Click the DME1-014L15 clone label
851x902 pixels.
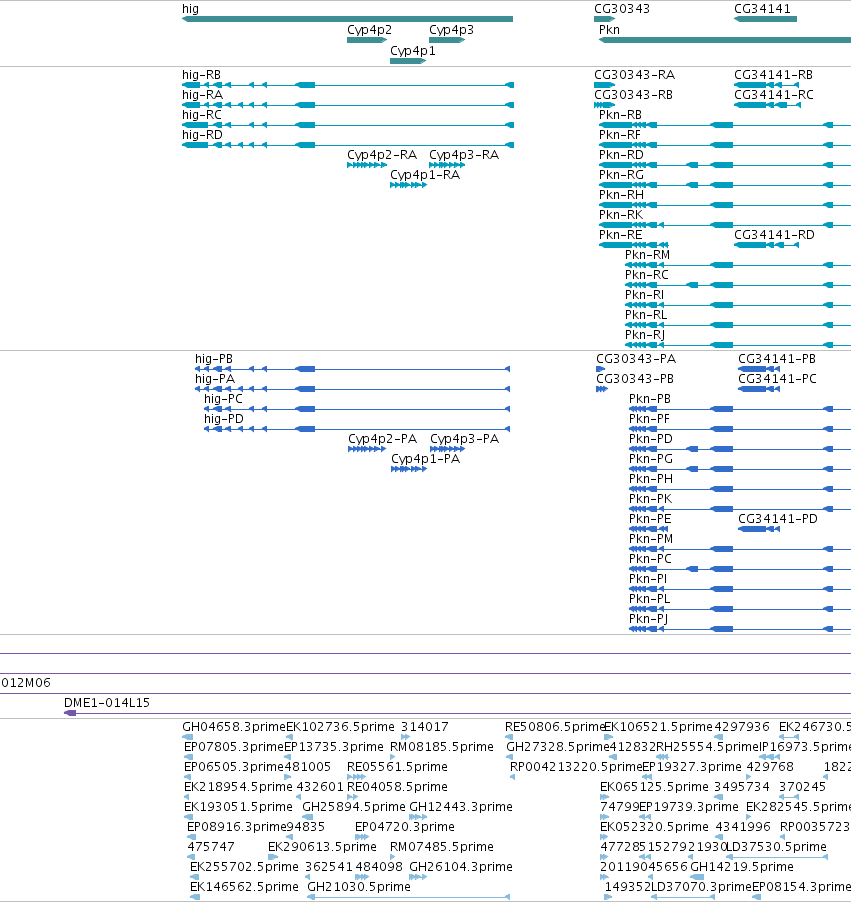tap(107, 703)
